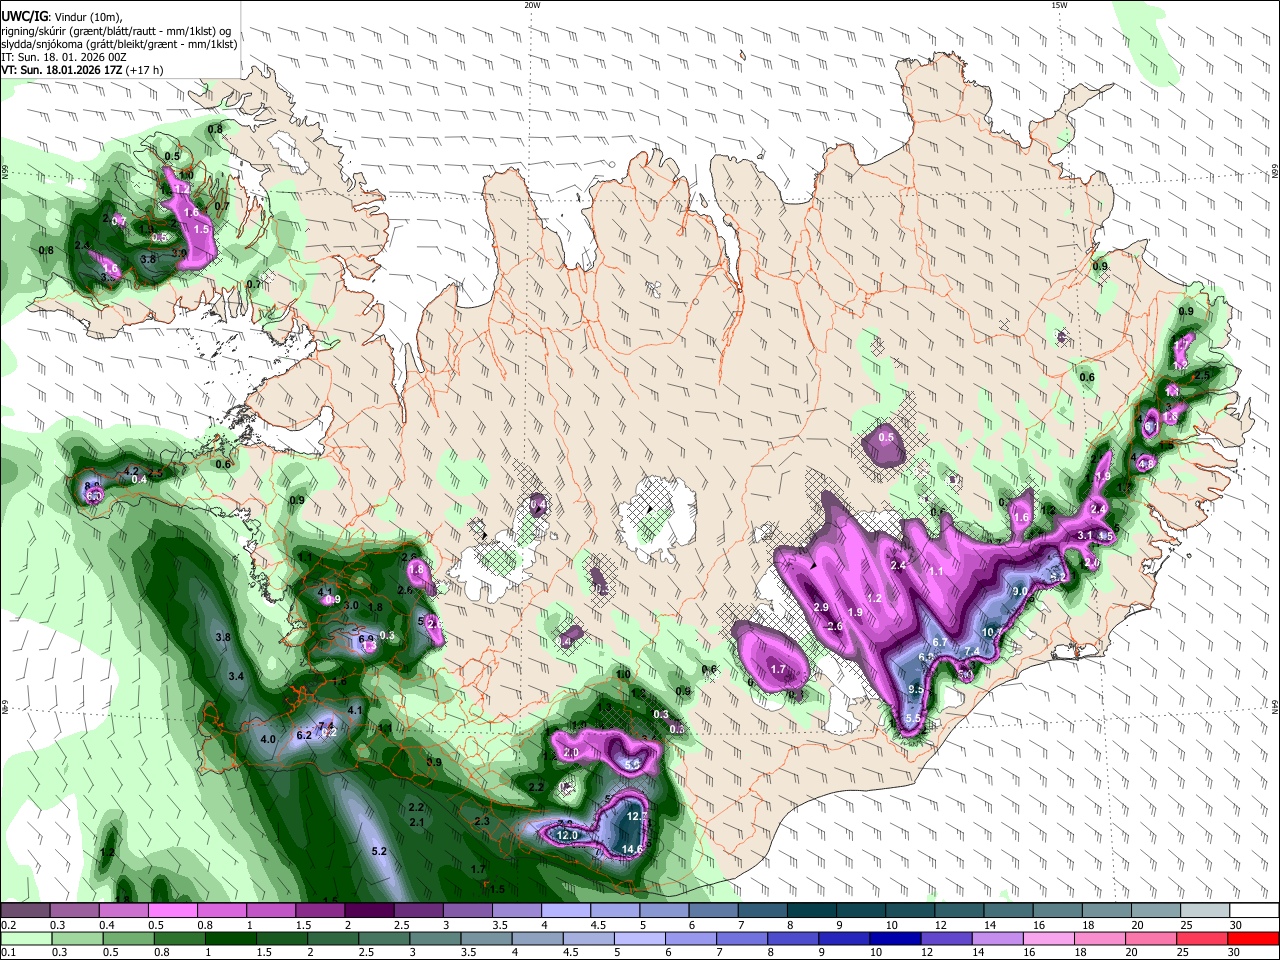1280x960 pixels.
Task: Click the 0.1 label on the rain color scale
Action: tap(8, 953)
